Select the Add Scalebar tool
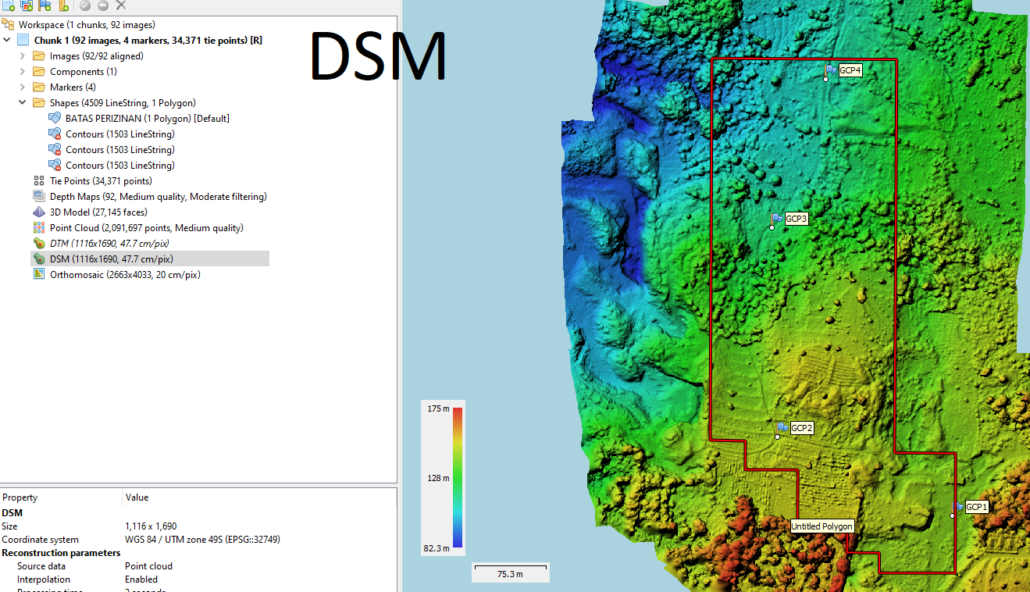1030x592 pixels. click(x=62, y=6)
